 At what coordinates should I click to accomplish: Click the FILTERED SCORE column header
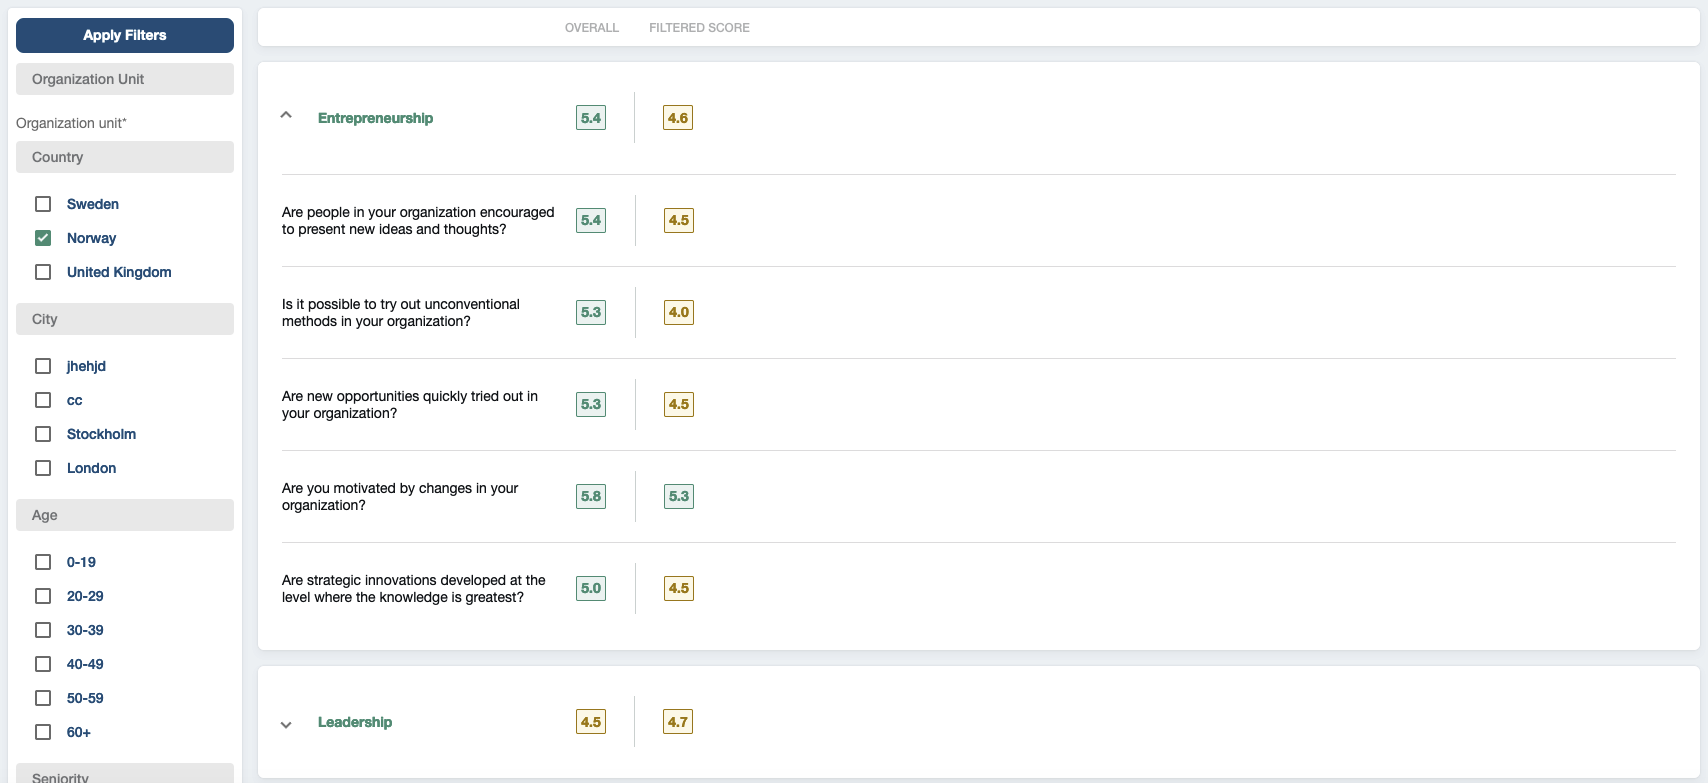coord(699,28)
